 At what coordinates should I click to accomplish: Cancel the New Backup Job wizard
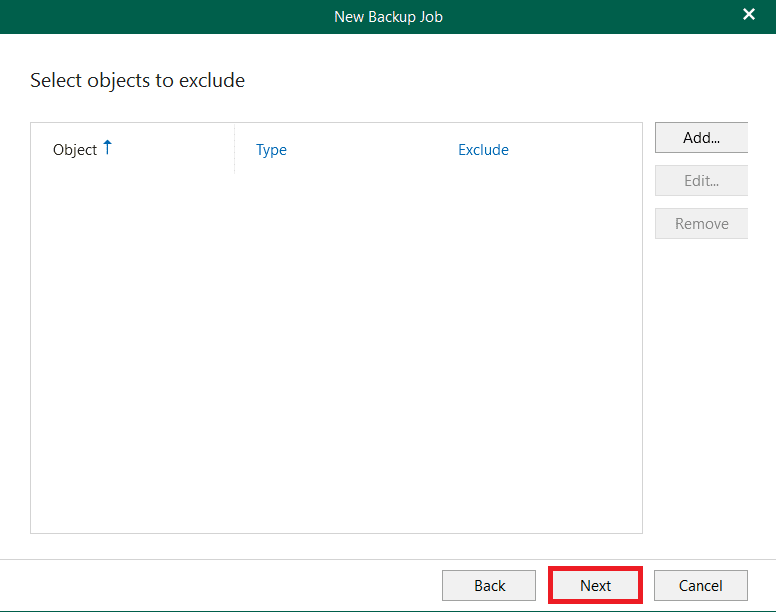coord(700,585)
